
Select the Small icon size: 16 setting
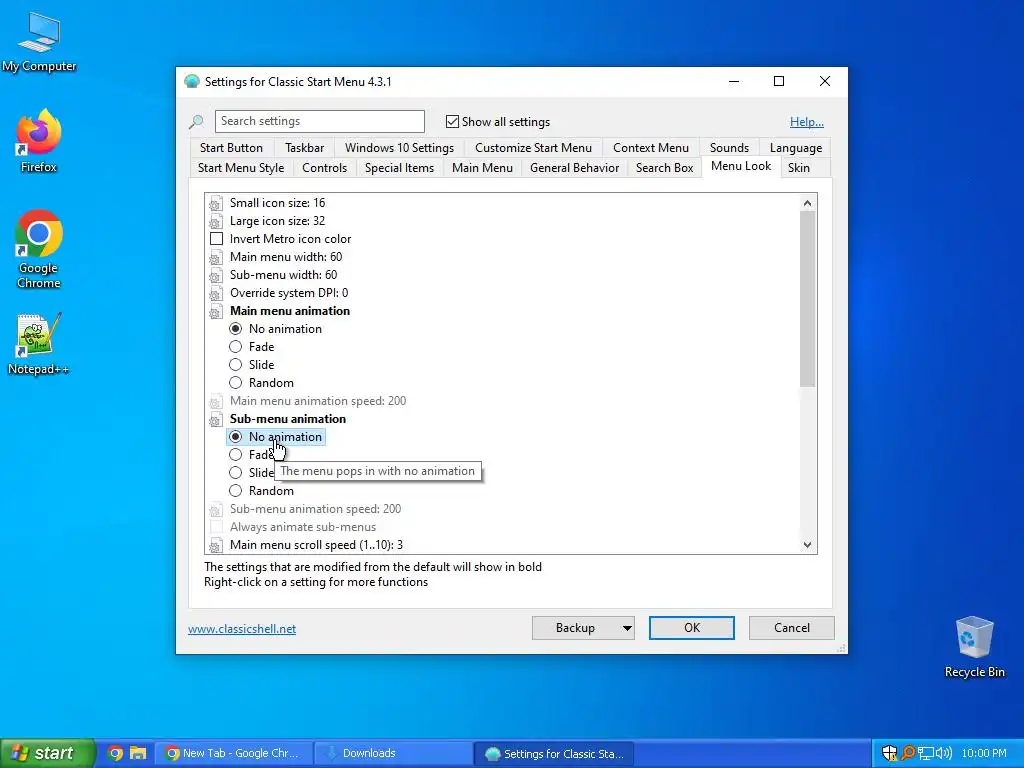[277, 203]
